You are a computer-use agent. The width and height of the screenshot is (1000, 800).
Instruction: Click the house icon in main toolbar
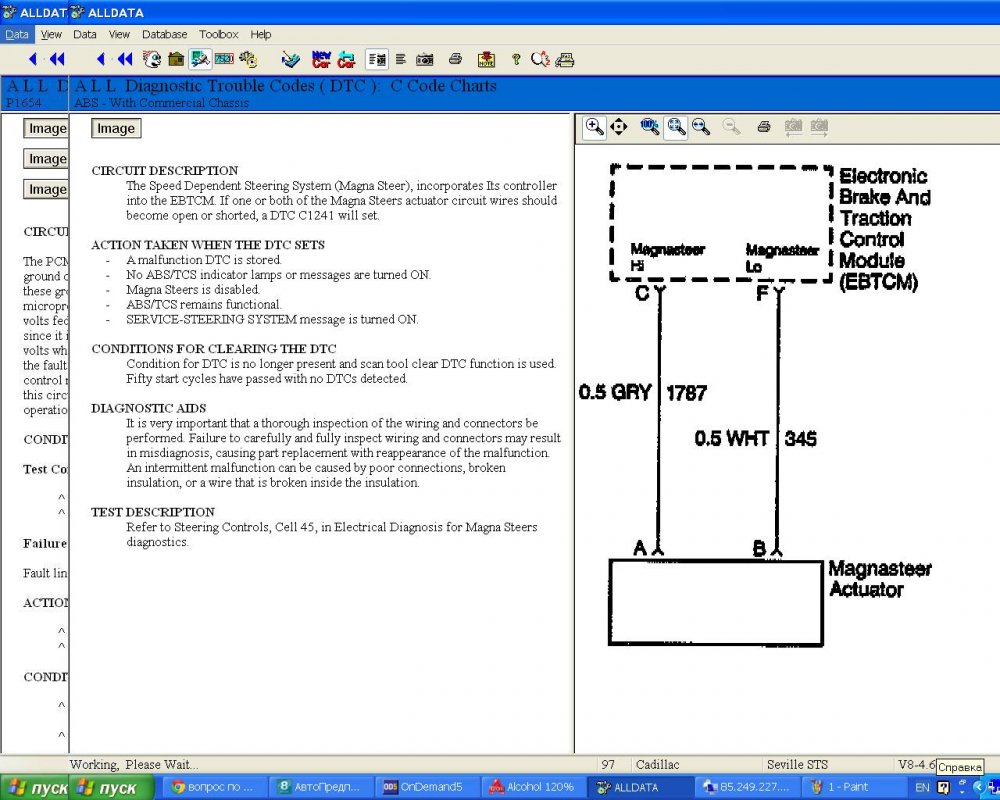[x=176, y=60]
